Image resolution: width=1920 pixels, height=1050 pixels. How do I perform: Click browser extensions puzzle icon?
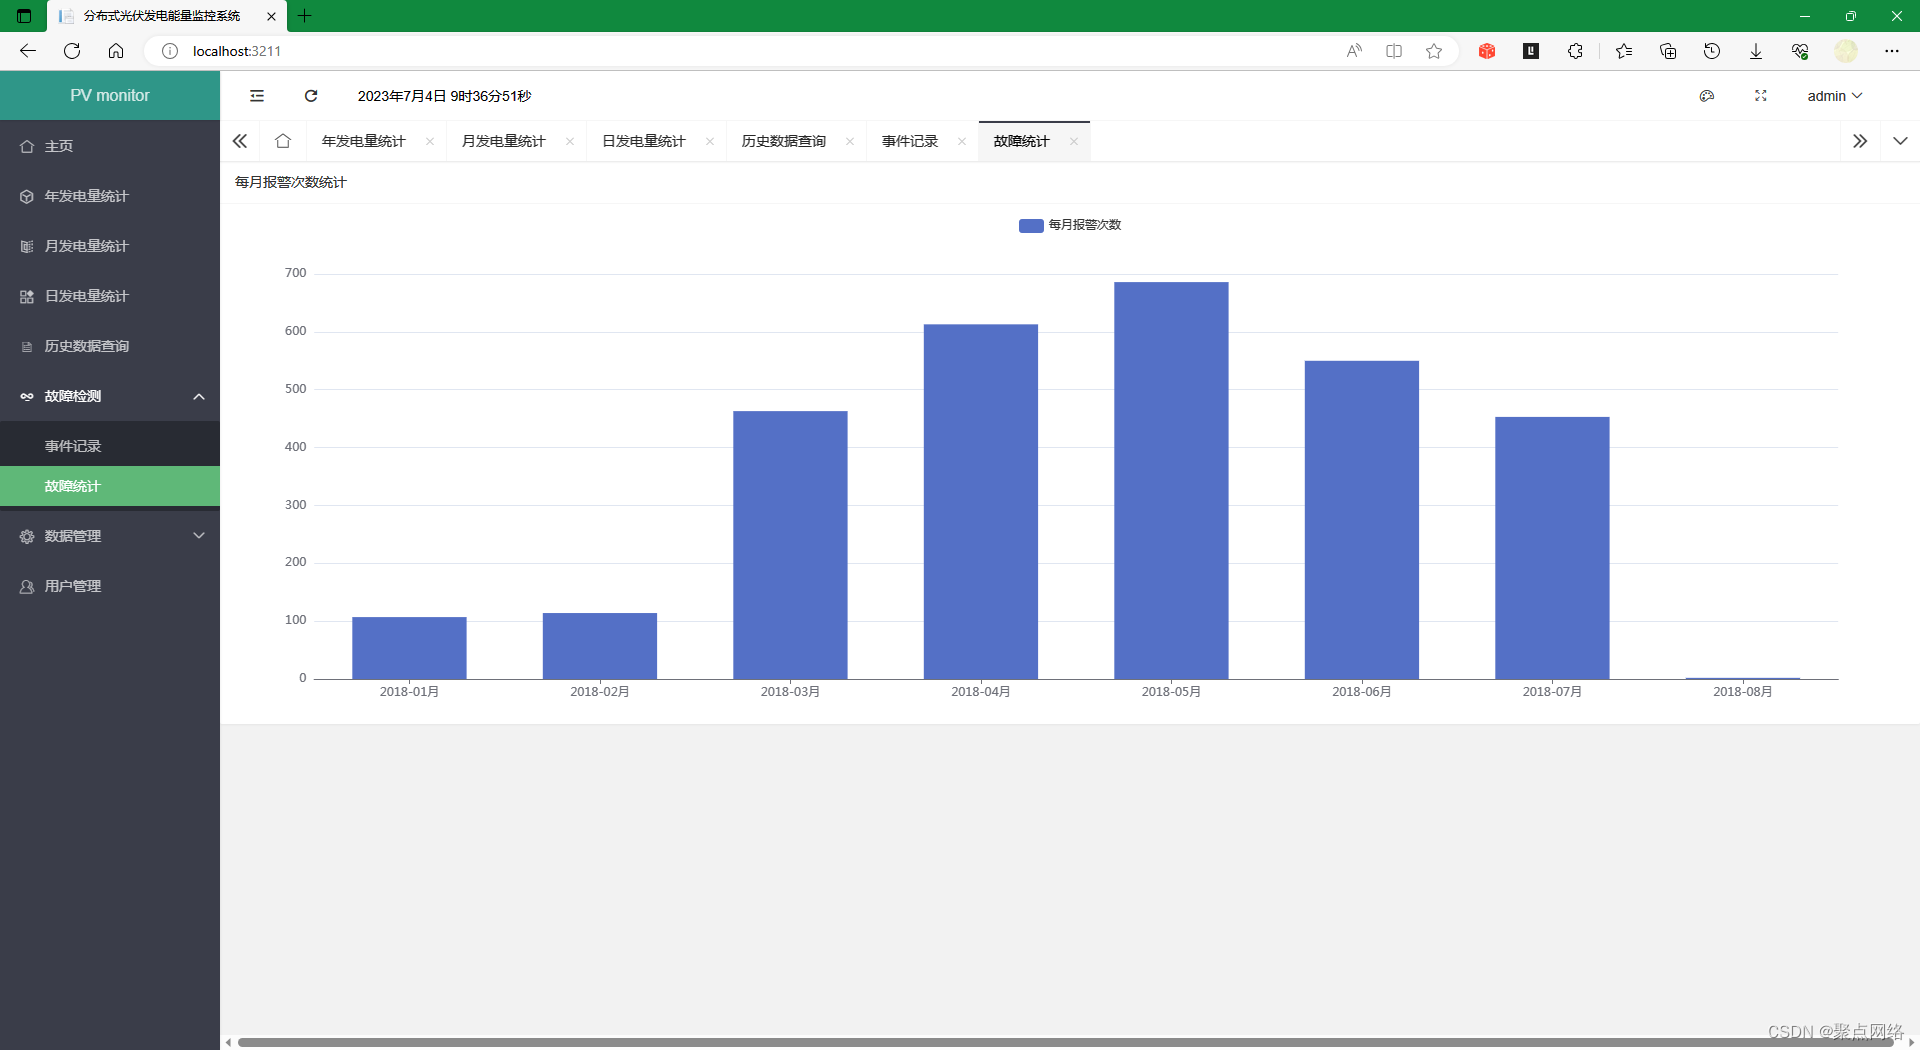pos(1575,51)
